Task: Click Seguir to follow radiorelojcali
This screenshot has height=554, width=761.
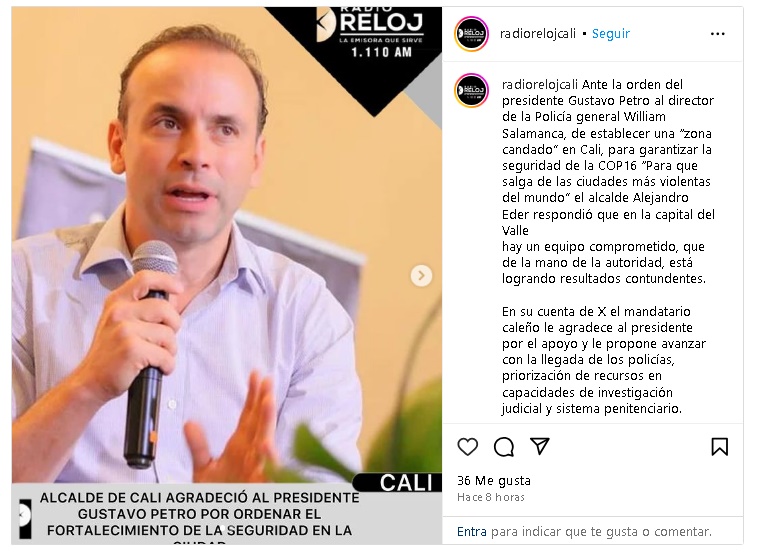Action: click(611, 34)
